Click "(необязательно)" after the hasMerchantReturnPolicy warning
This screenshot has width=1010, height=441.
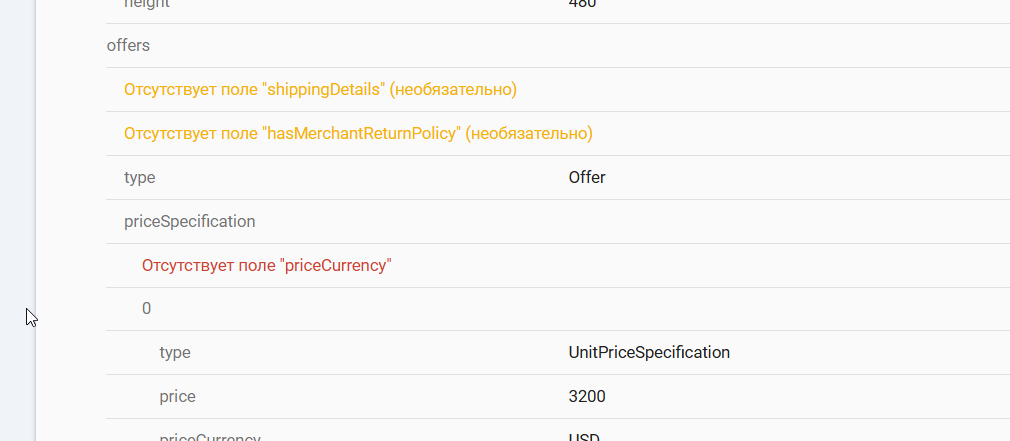[x=530, y=134]
